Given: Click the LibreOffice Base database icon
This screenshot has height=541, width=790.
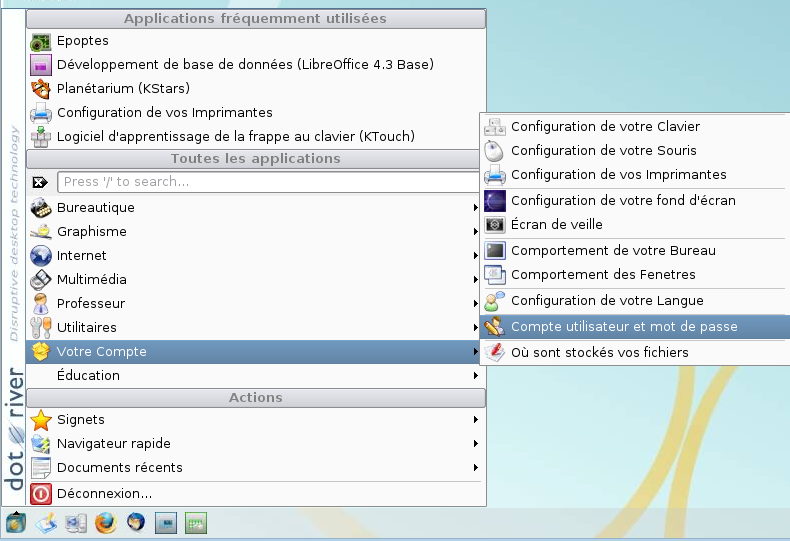Looking at the screenshot, I should (41, 65).
